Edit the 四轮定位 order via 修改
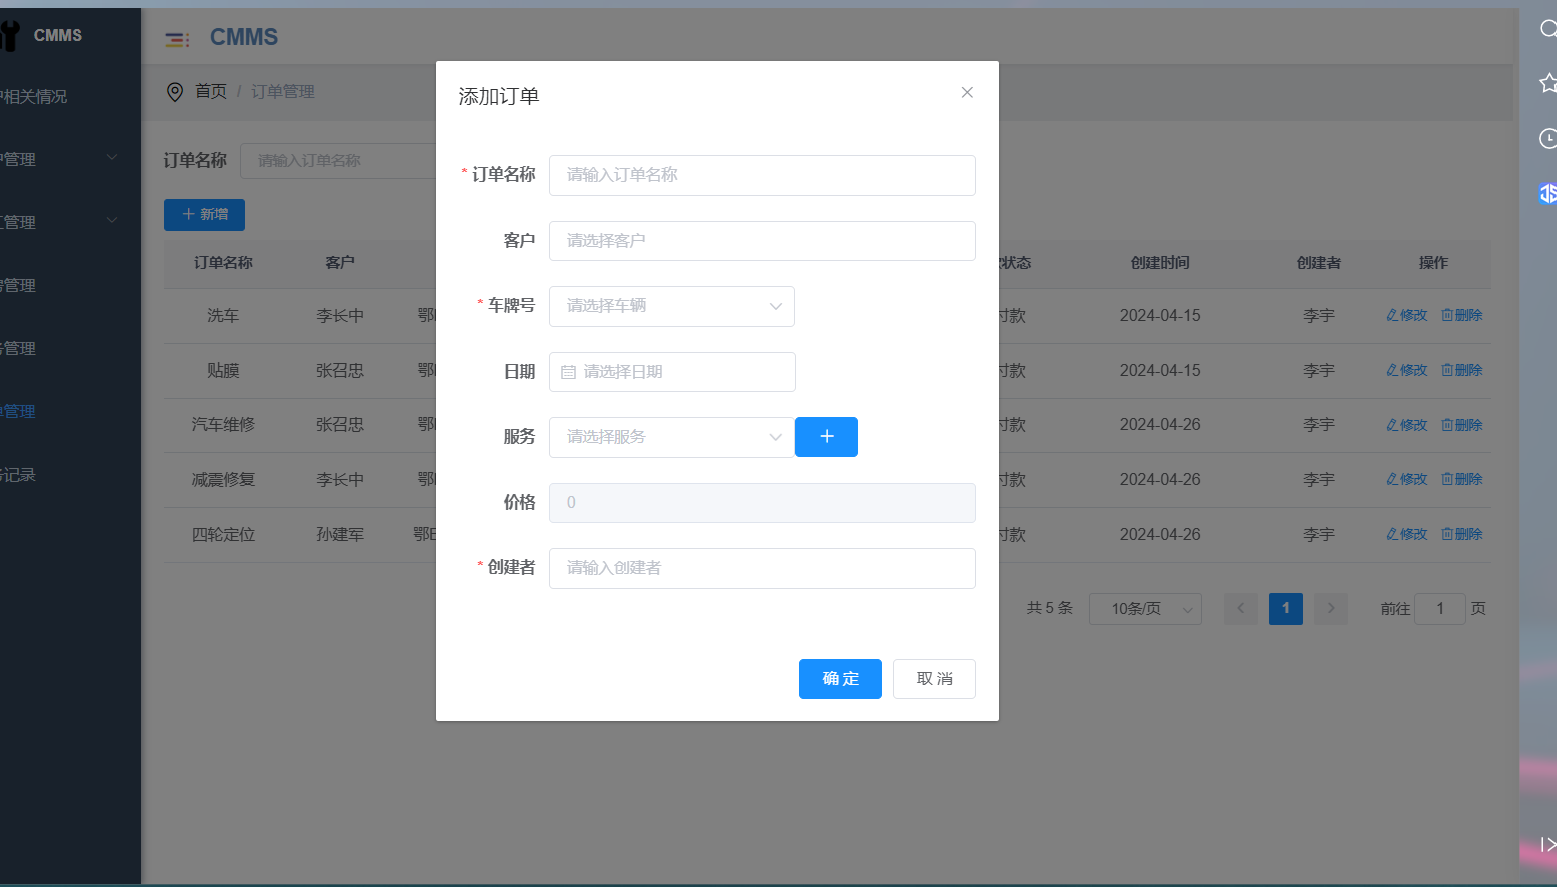 [x=1407, y=534]
